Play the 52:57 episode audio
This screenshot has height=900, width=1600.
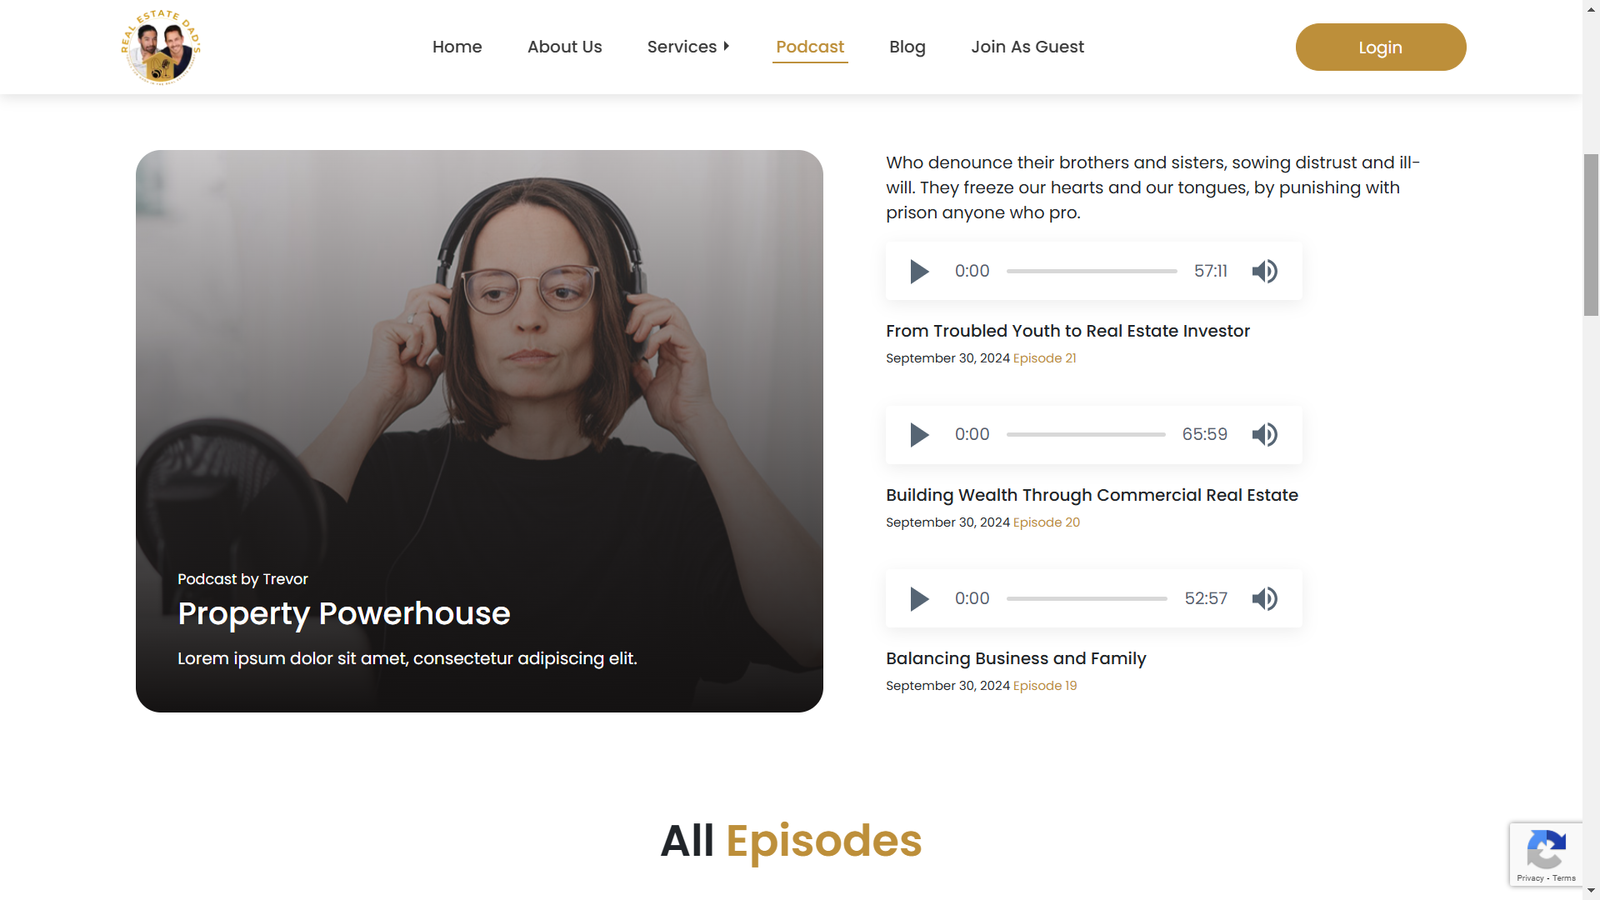(x=919, y=599)
